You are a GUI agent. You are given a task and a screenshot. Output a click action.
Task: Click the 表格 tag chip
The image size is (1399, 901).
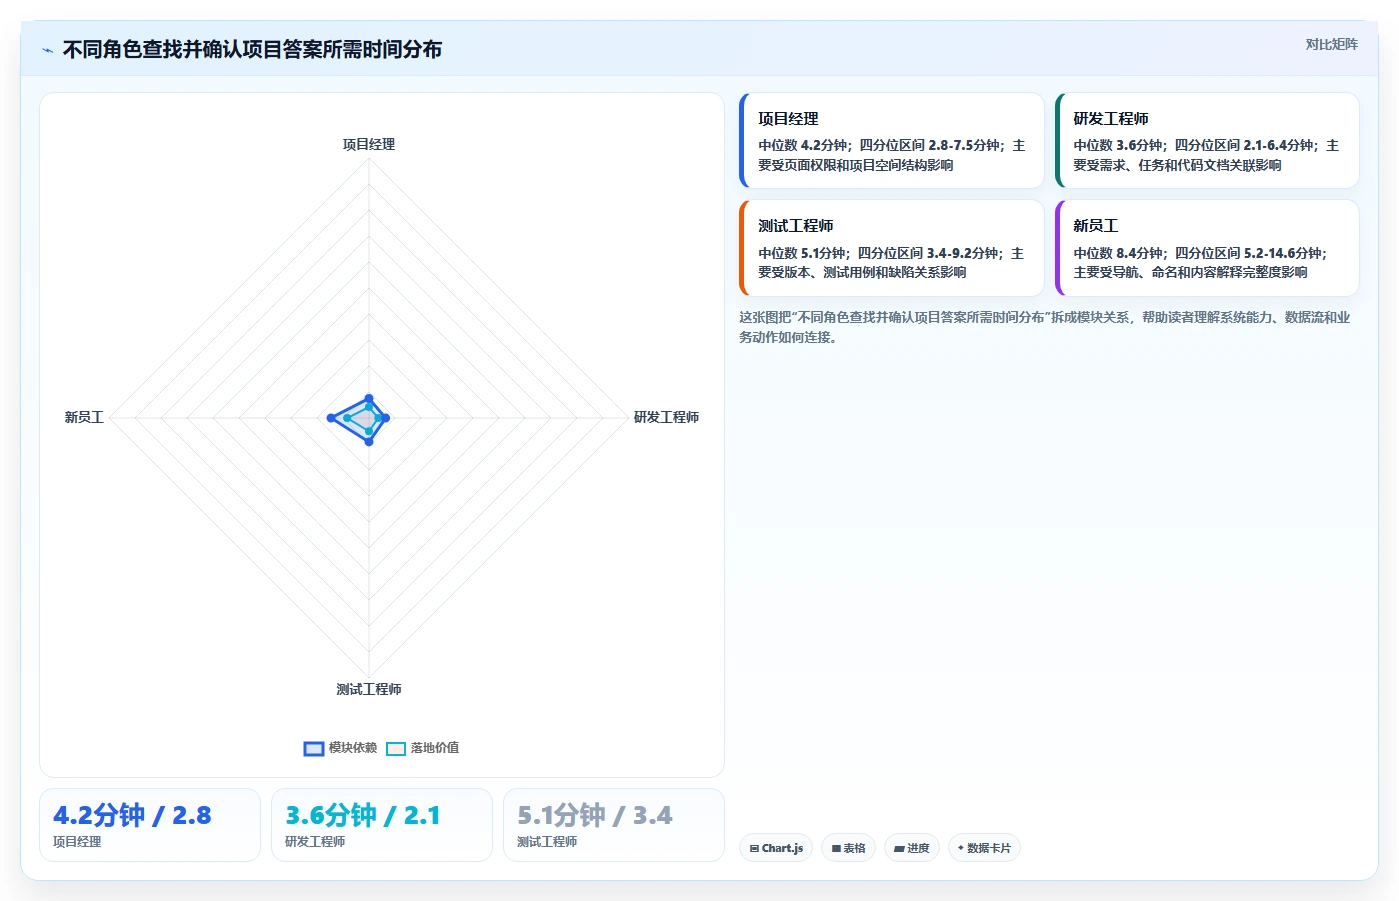click(849, 848)
